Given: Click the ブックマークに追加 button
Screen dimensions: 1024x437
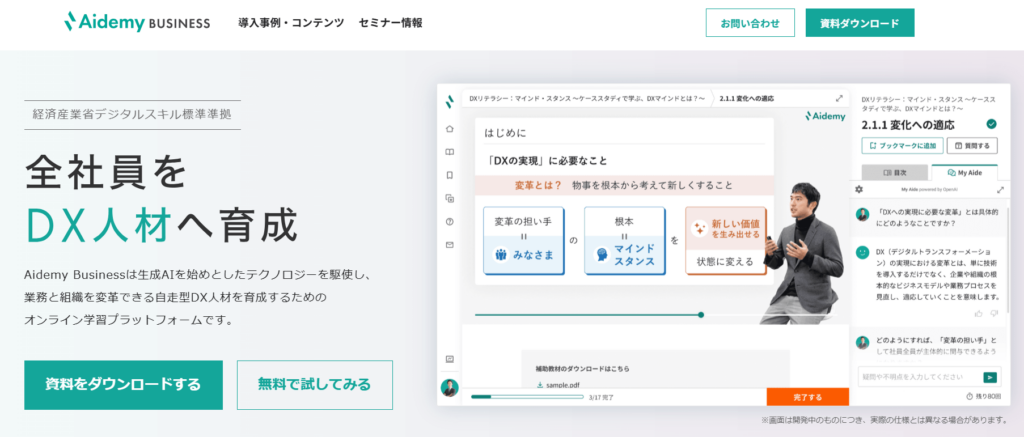Looking at the screenshot, I should point(903,145).
